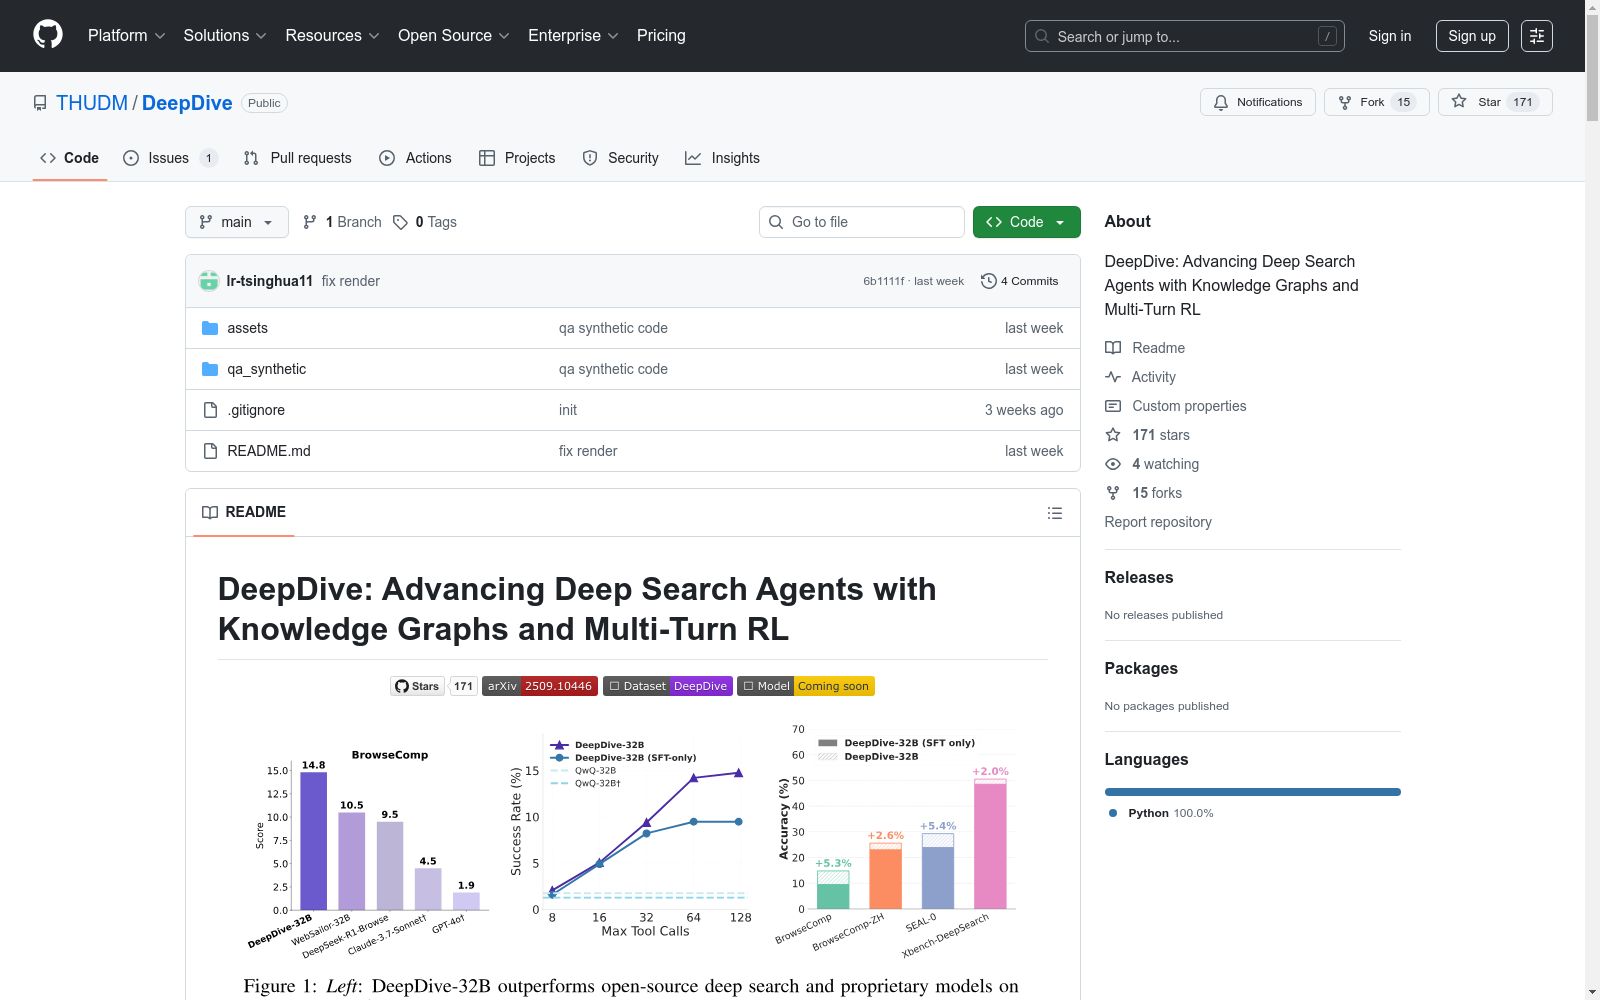1600x1000 pixels.
Task: Click the Report repository link
Action: pos(1158,522)
